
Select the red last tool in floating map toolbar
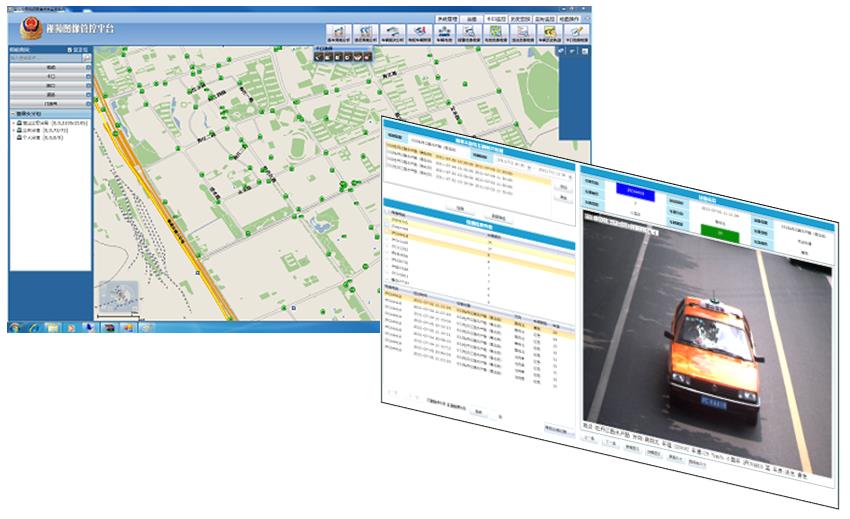[367, 57]
